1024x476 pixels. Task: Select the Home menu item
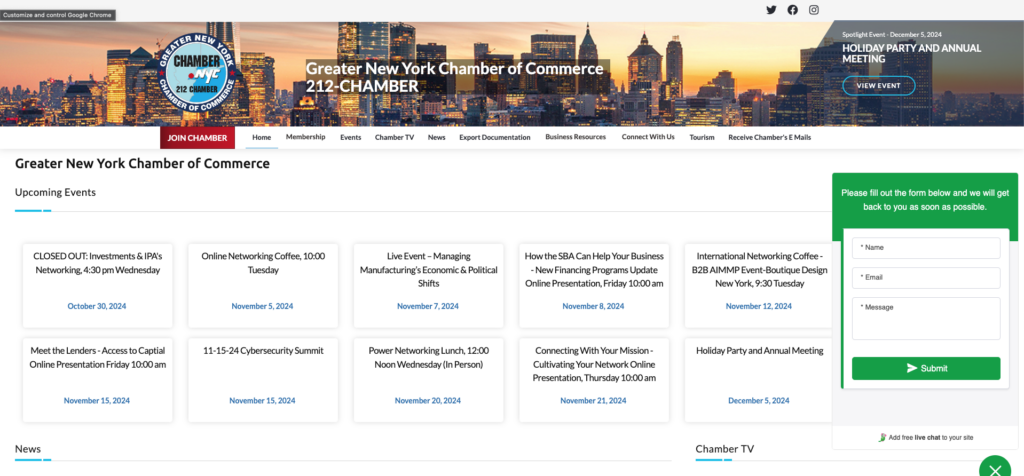[x=261, y=138]
